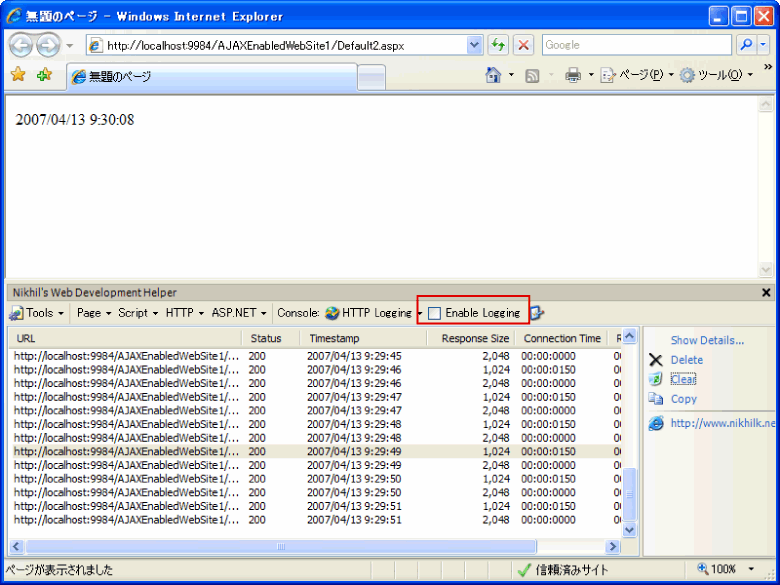Click Add to Favorites star-plus icon

[44, 75]
